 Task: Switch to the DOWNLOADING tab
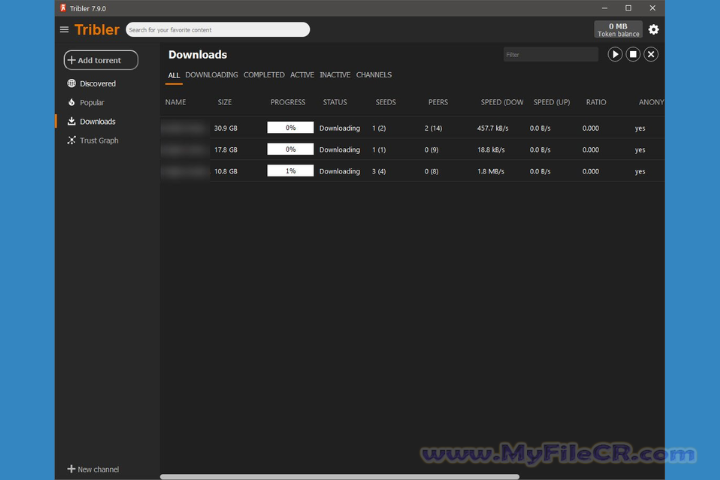click(x=212, y=75)
